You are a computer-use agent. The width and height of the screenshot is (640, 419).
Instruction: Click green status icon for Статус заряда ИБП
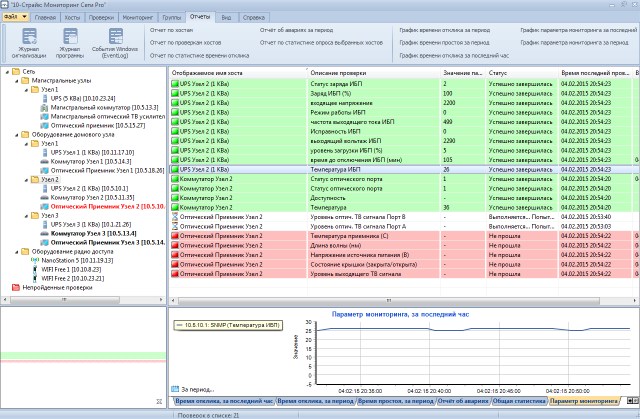pyautogui.click(x=175, y=84)
